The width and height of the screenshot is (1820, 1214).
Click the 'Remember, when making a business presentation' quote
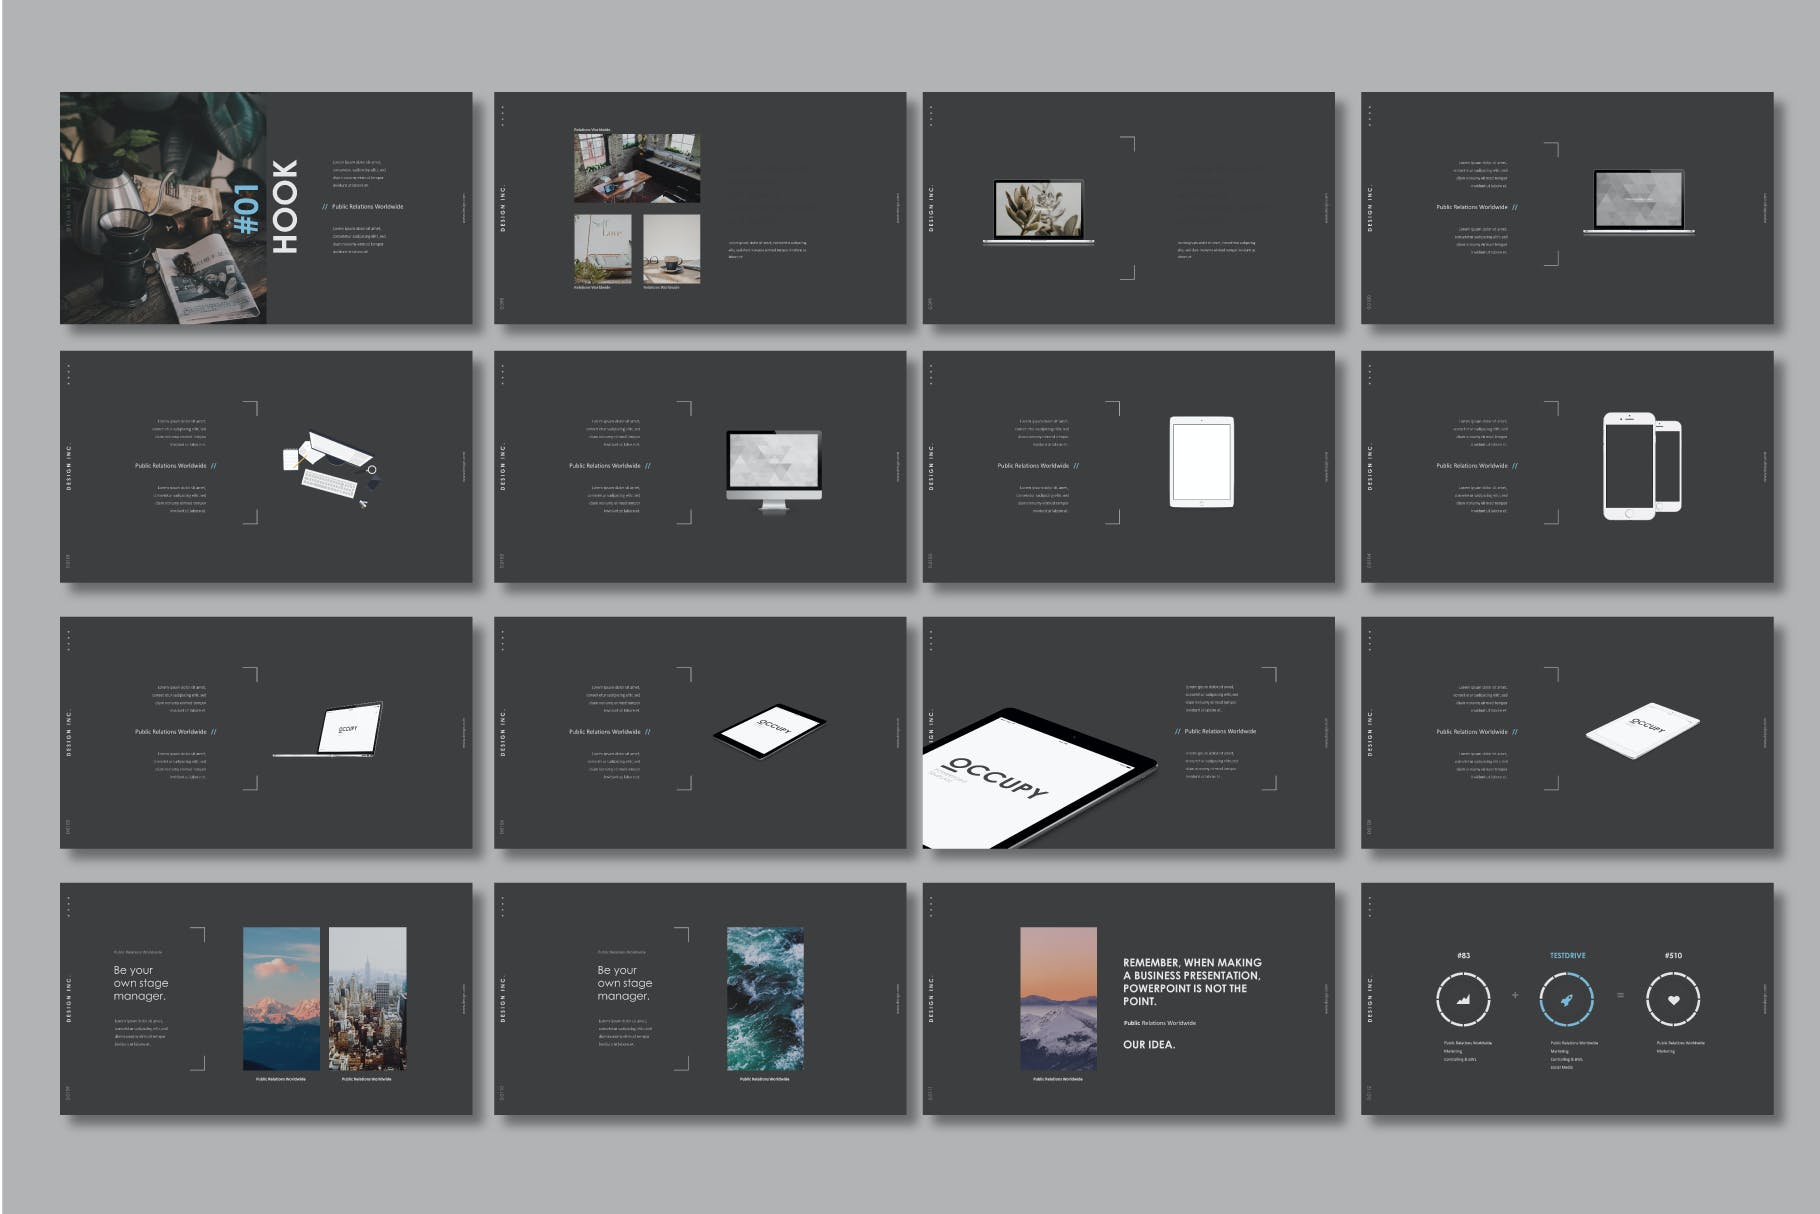coord(1191,981)
